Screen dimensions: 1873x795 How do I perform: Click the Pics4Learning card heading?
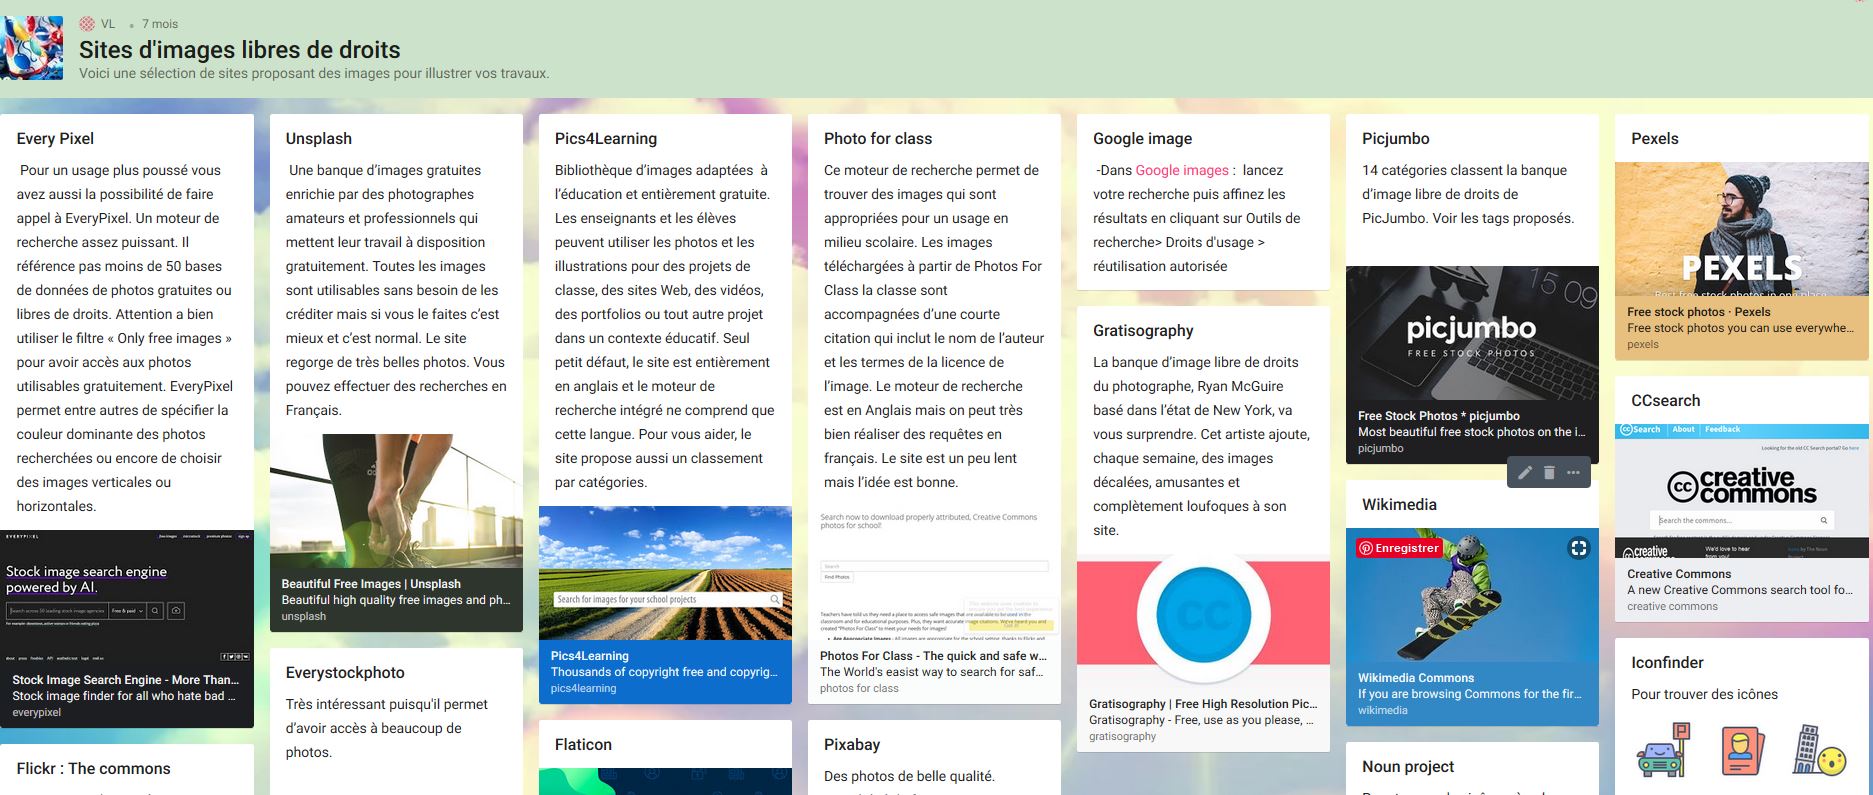[606, 139]
